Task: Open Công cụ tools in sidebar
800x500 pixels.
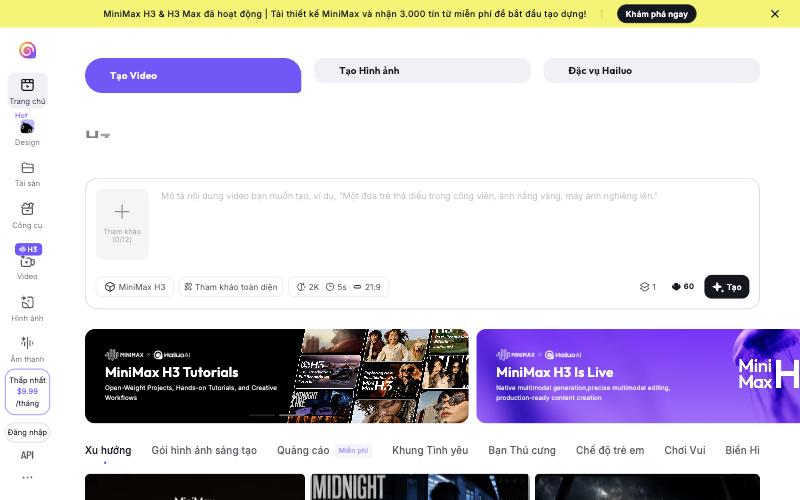Action: click(28, 216)
